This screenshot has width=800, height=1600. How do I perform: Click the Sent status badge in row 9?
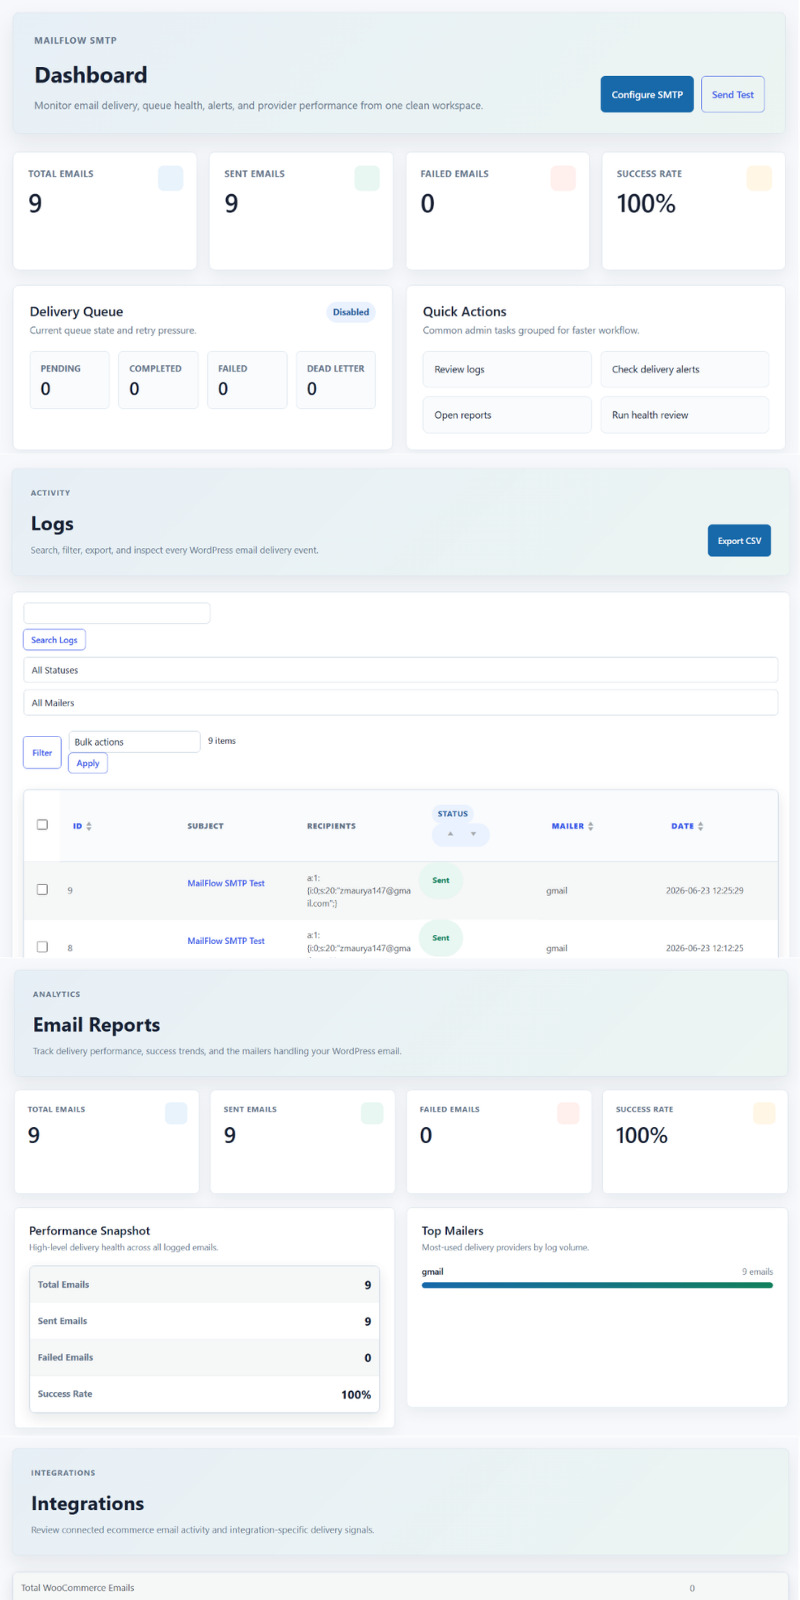coord(441,880)
